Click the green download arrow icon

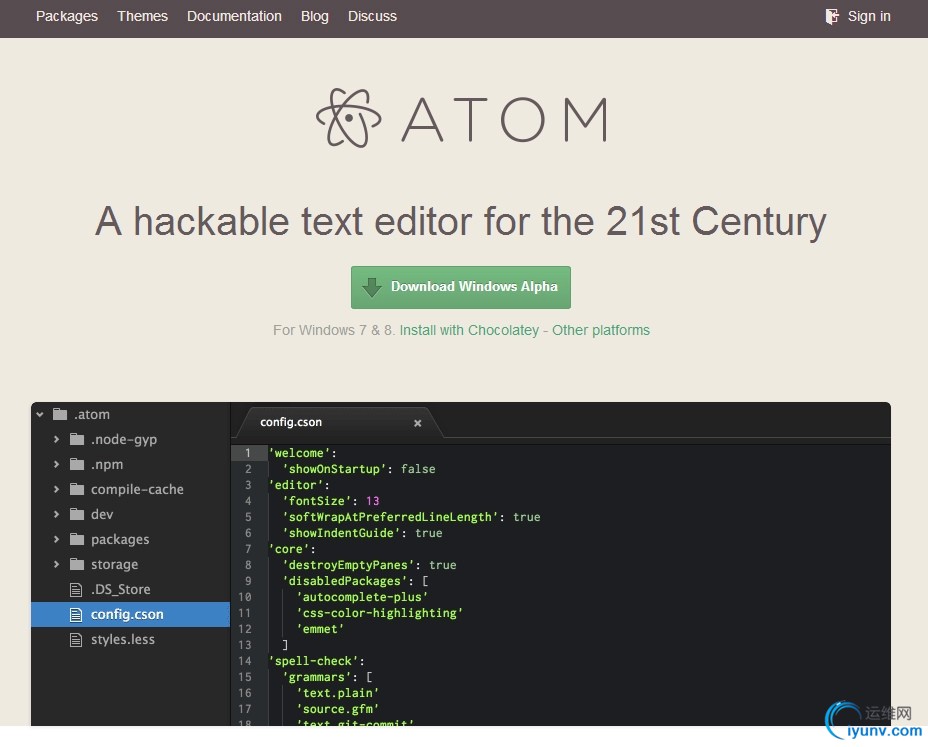372,287
